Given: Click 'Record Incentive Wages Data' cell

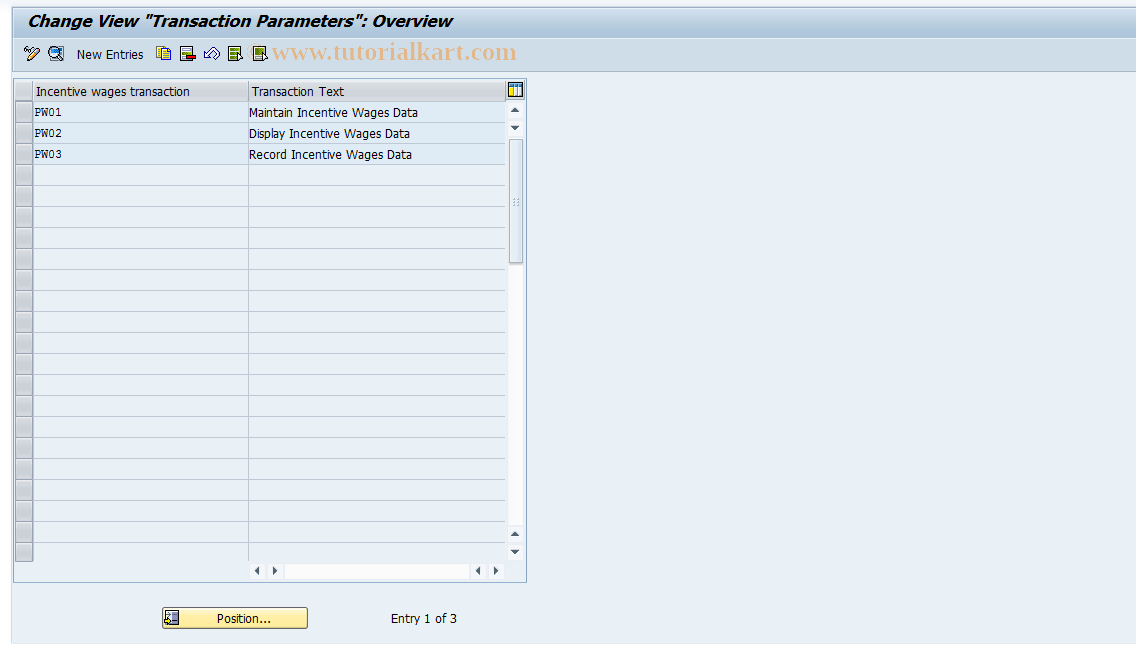Looking at the screenshot, I should 377,154.
